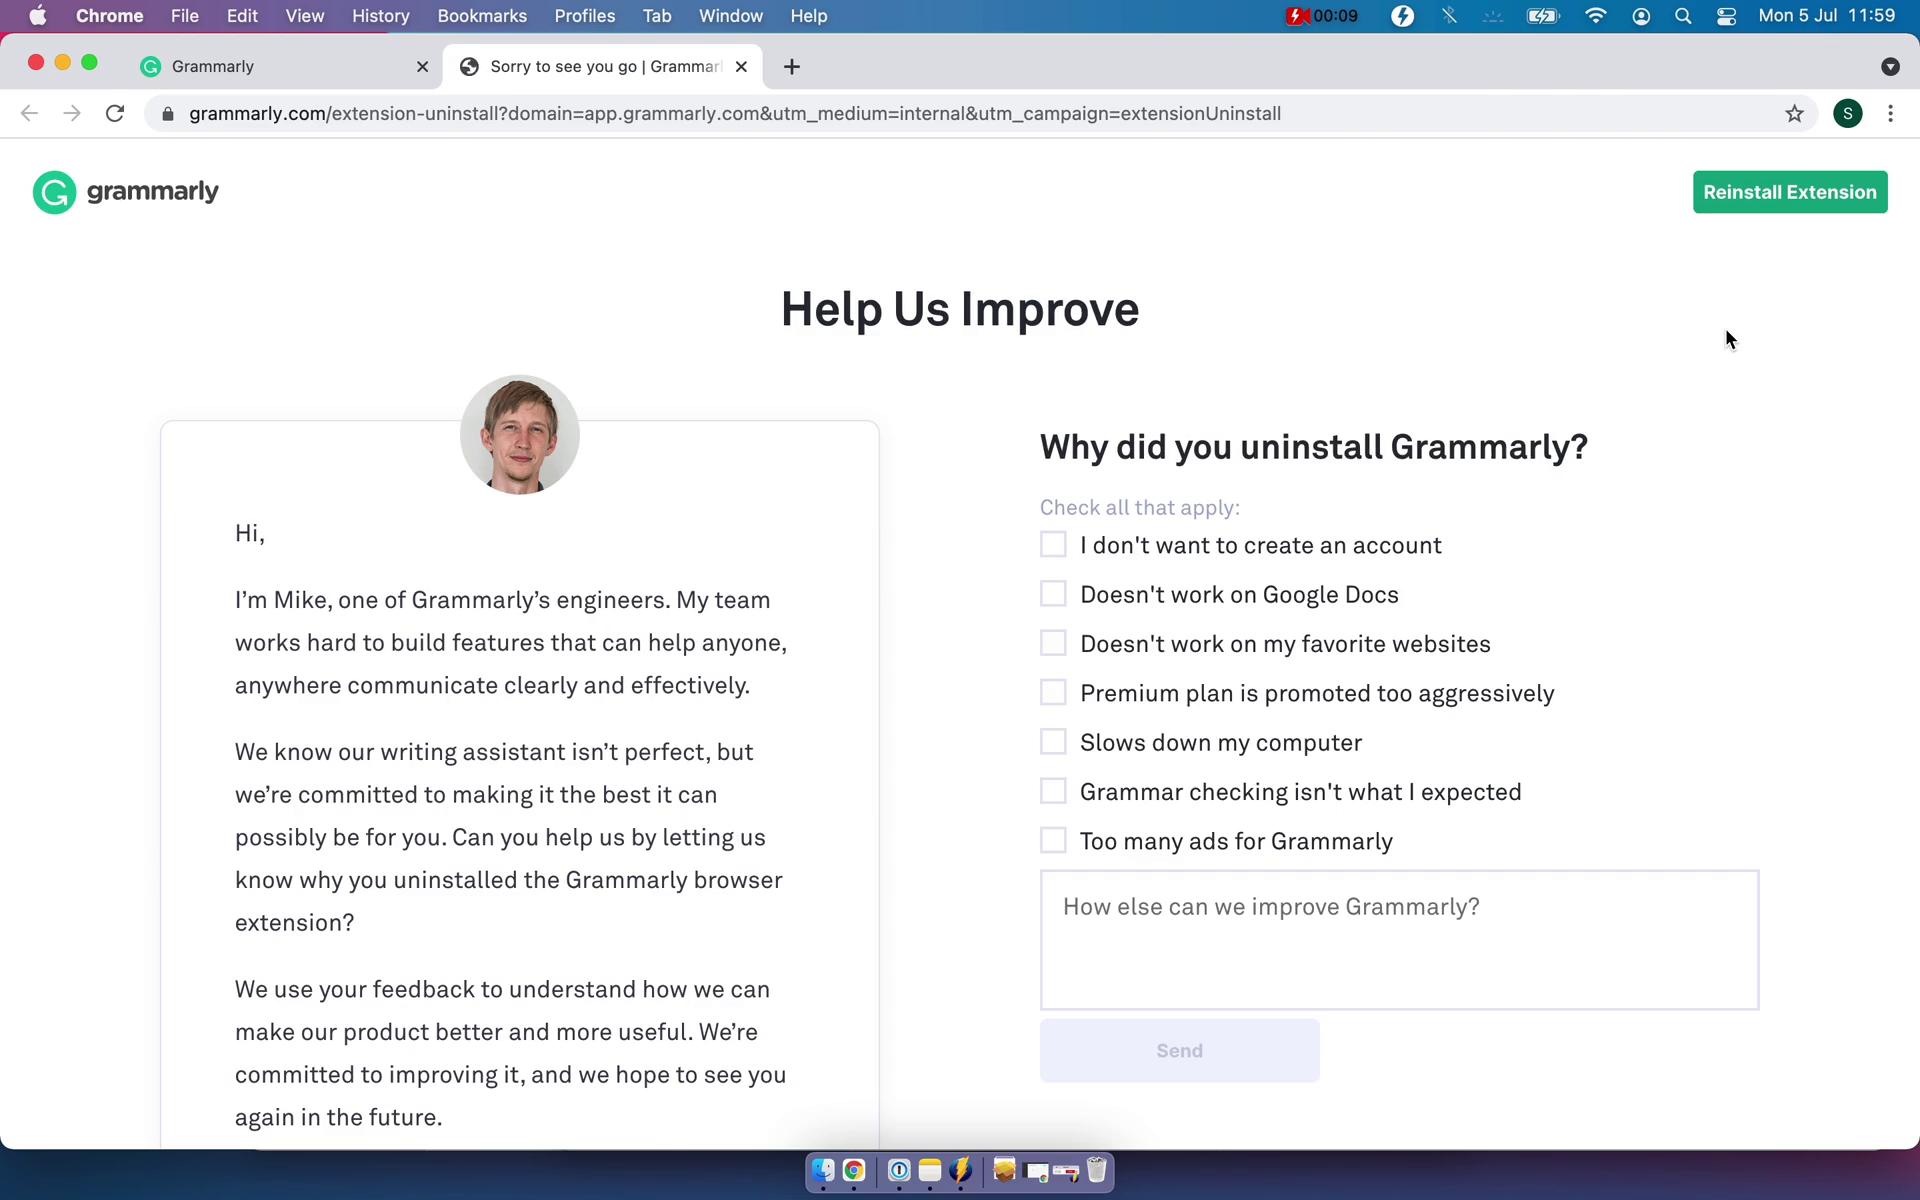Open the Wi-Fi menu

coord(1596,16)
